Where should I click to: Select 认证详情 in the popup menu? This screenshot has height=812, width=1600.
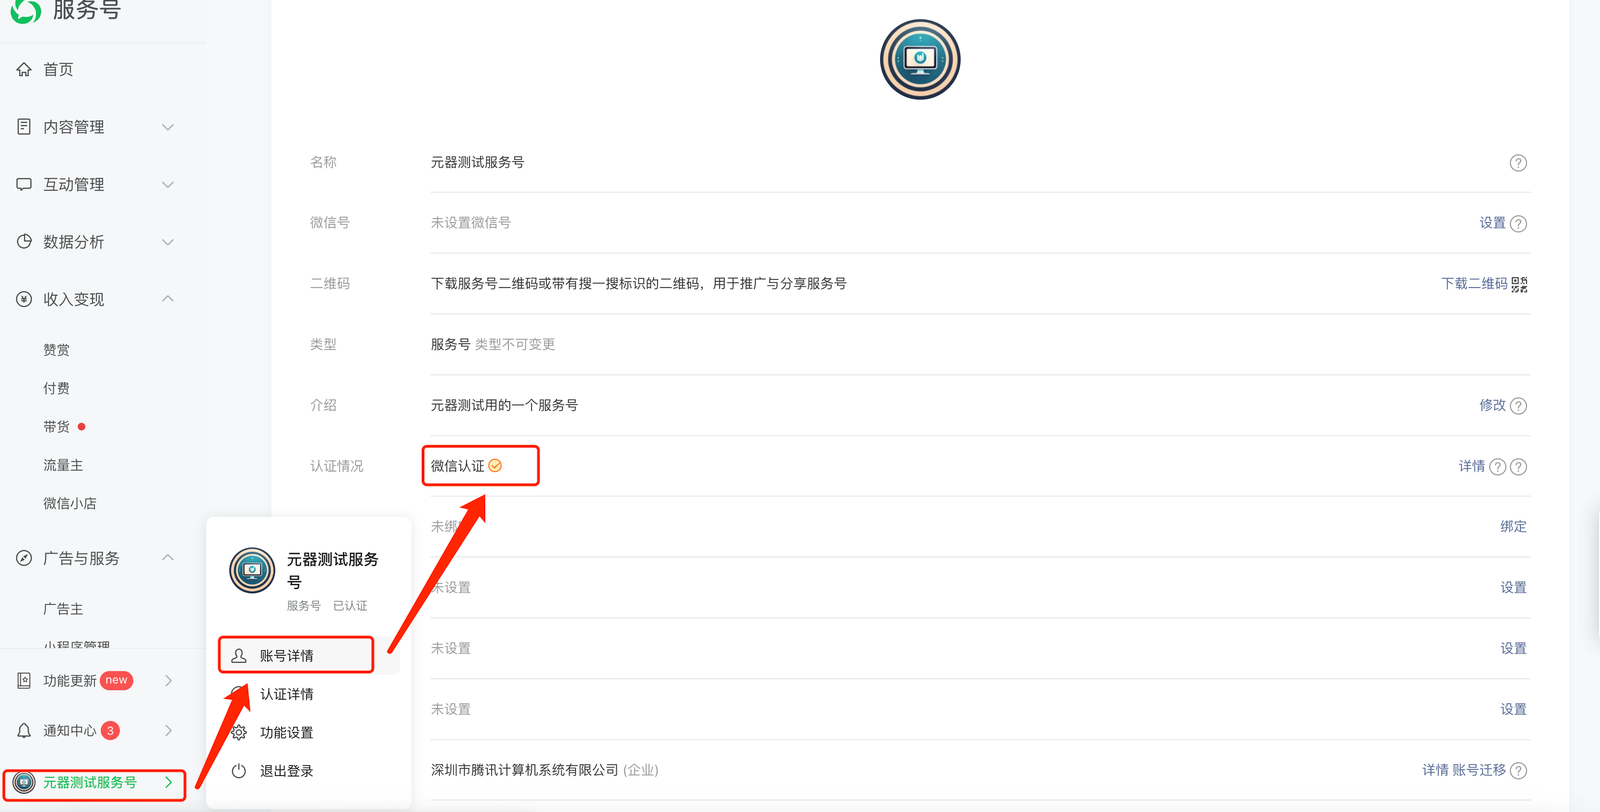pyautogui.click(x=287, y=694)
